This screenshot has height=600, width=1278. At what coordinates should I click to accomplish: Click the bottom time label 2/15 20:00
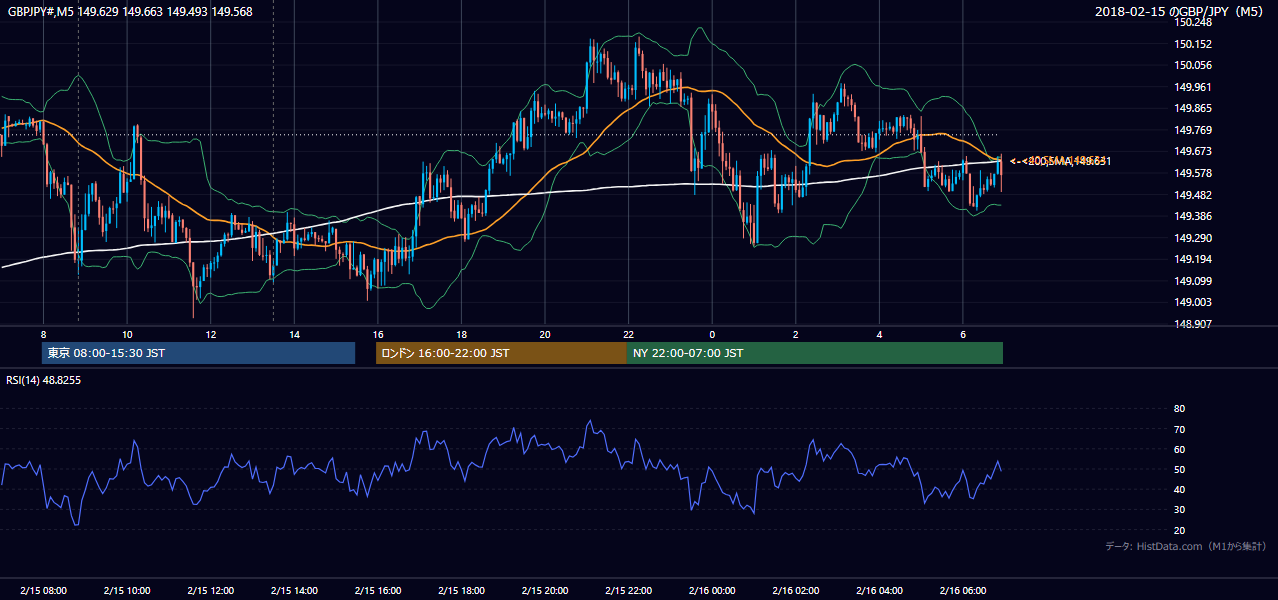pos(545,591)
